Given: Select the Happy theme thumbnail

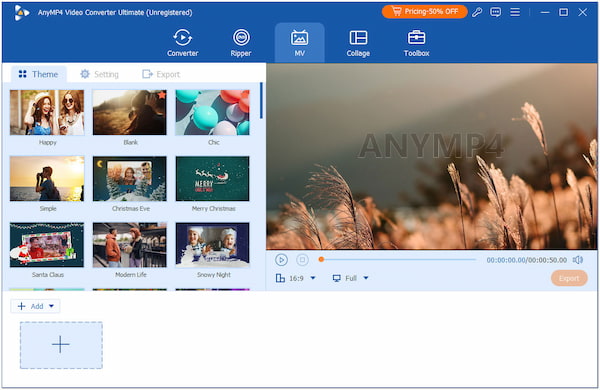Looking at the screenshot, I should [x=47, y=113].
